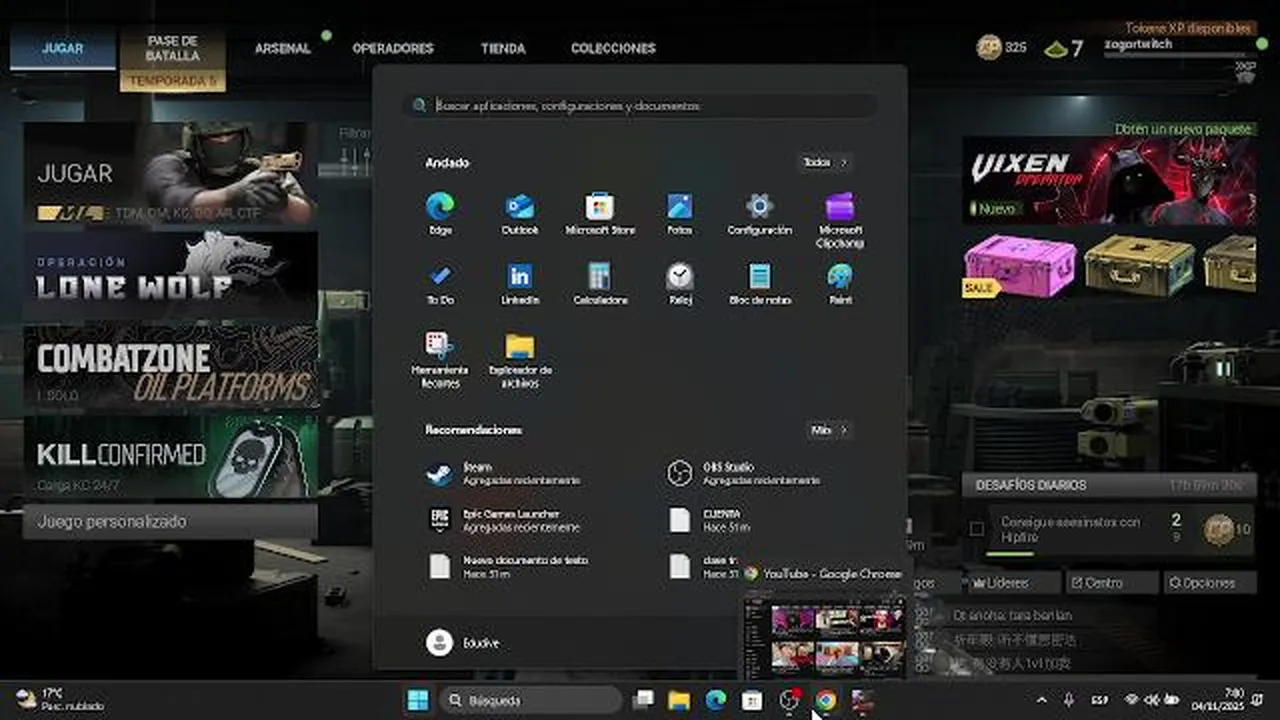
Task: Open game Opciones button
Action: pos(1209,582)
